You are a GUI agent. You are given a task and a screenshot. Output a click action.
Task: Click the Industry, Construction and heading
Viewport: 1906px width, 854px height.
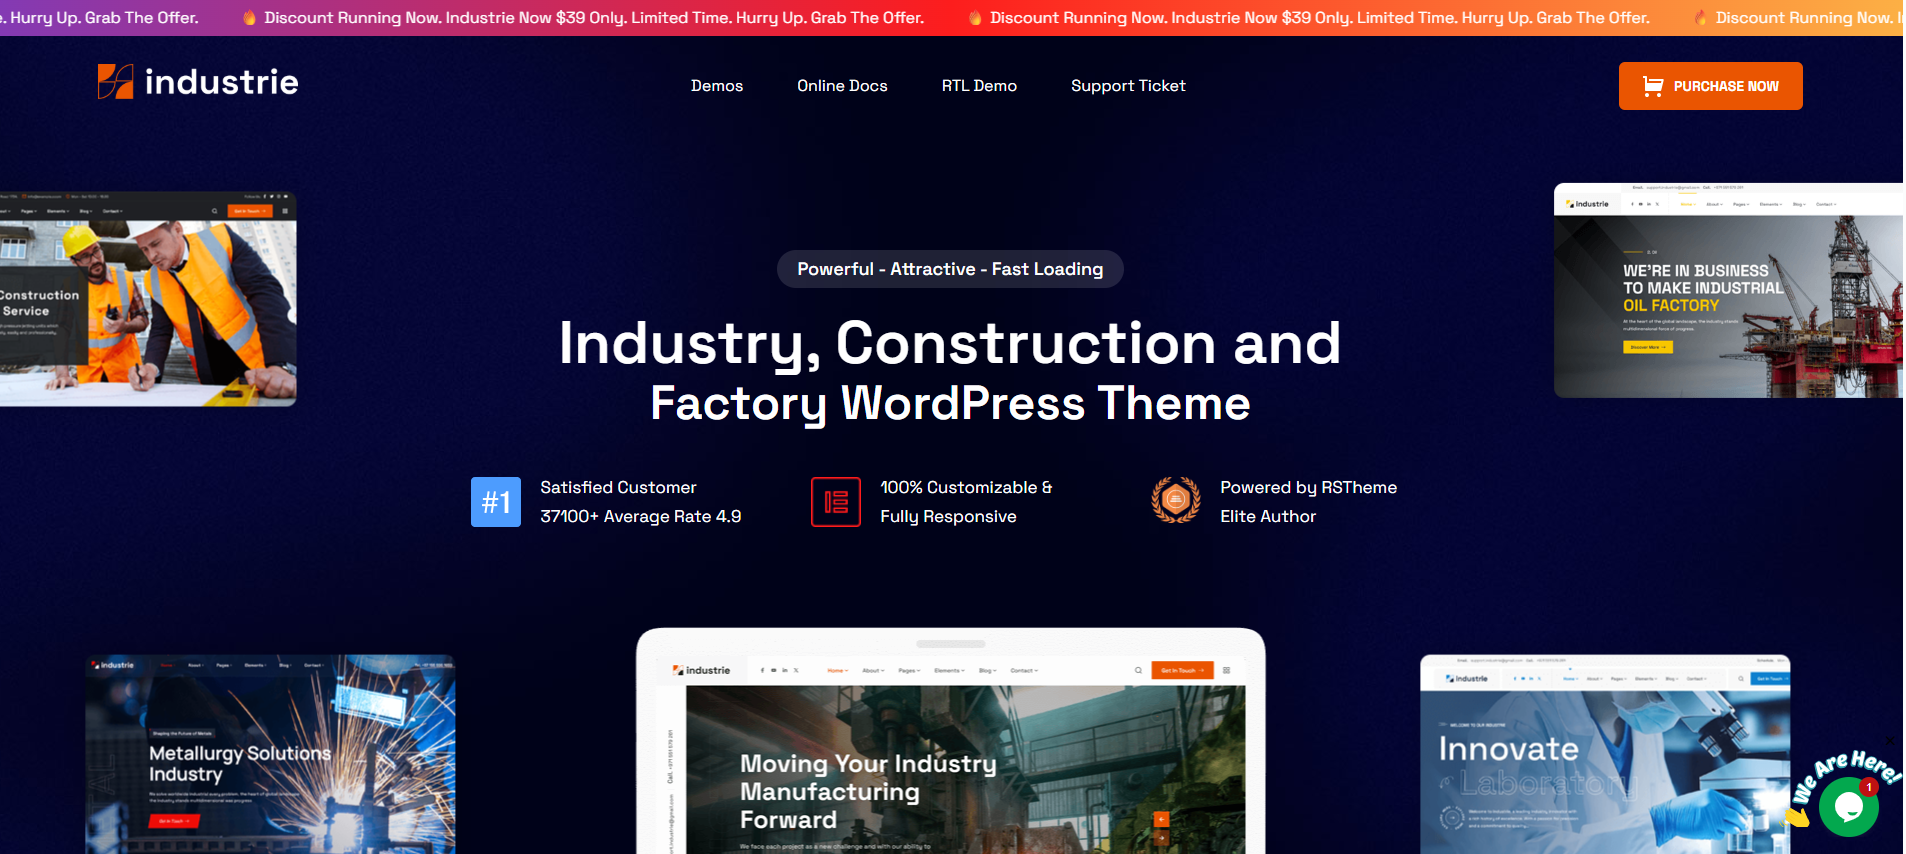pos(950,343)
